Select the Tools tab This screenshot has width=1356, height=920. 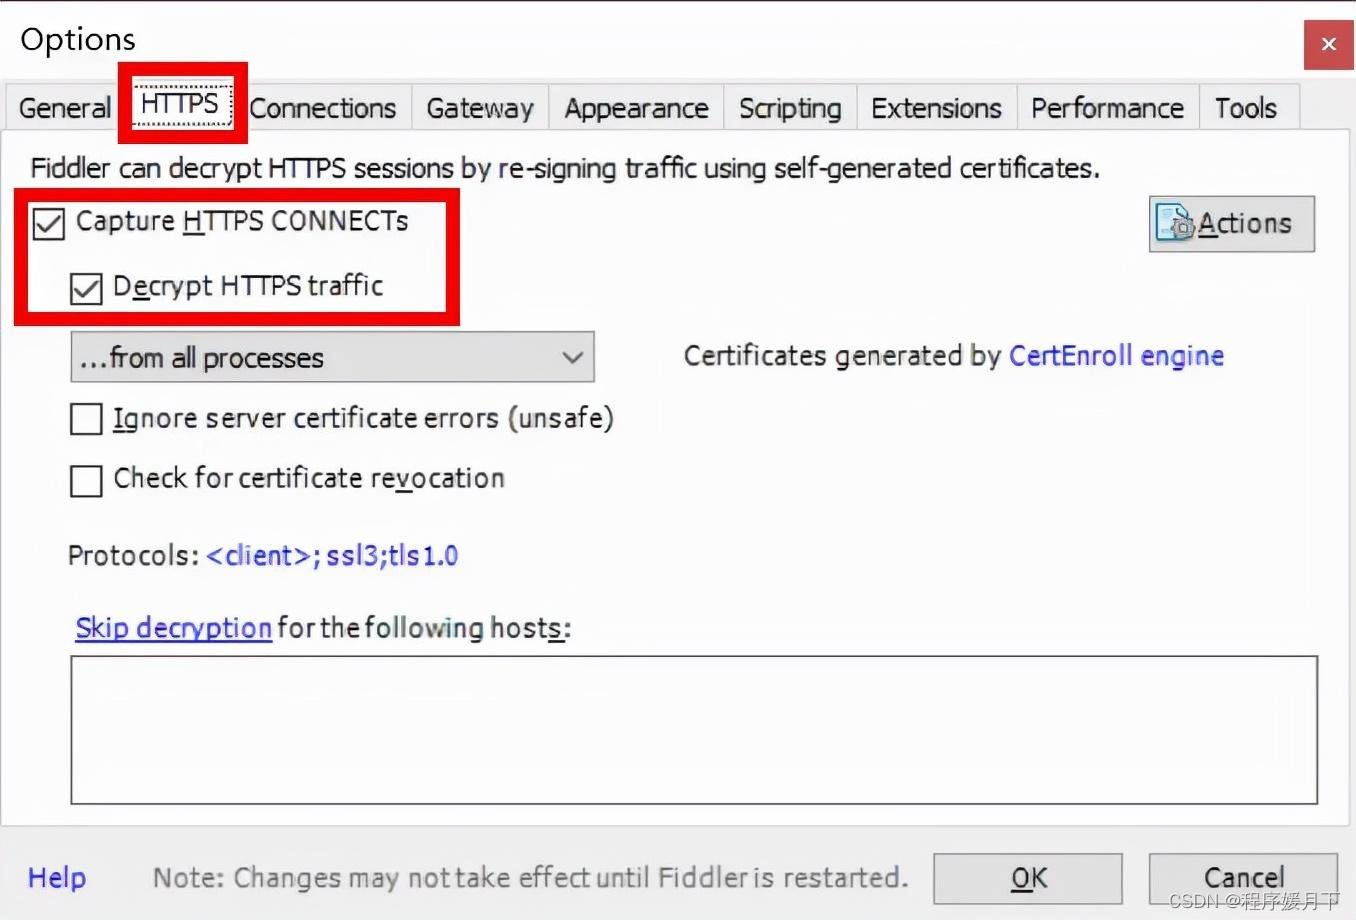point(1246,108)
